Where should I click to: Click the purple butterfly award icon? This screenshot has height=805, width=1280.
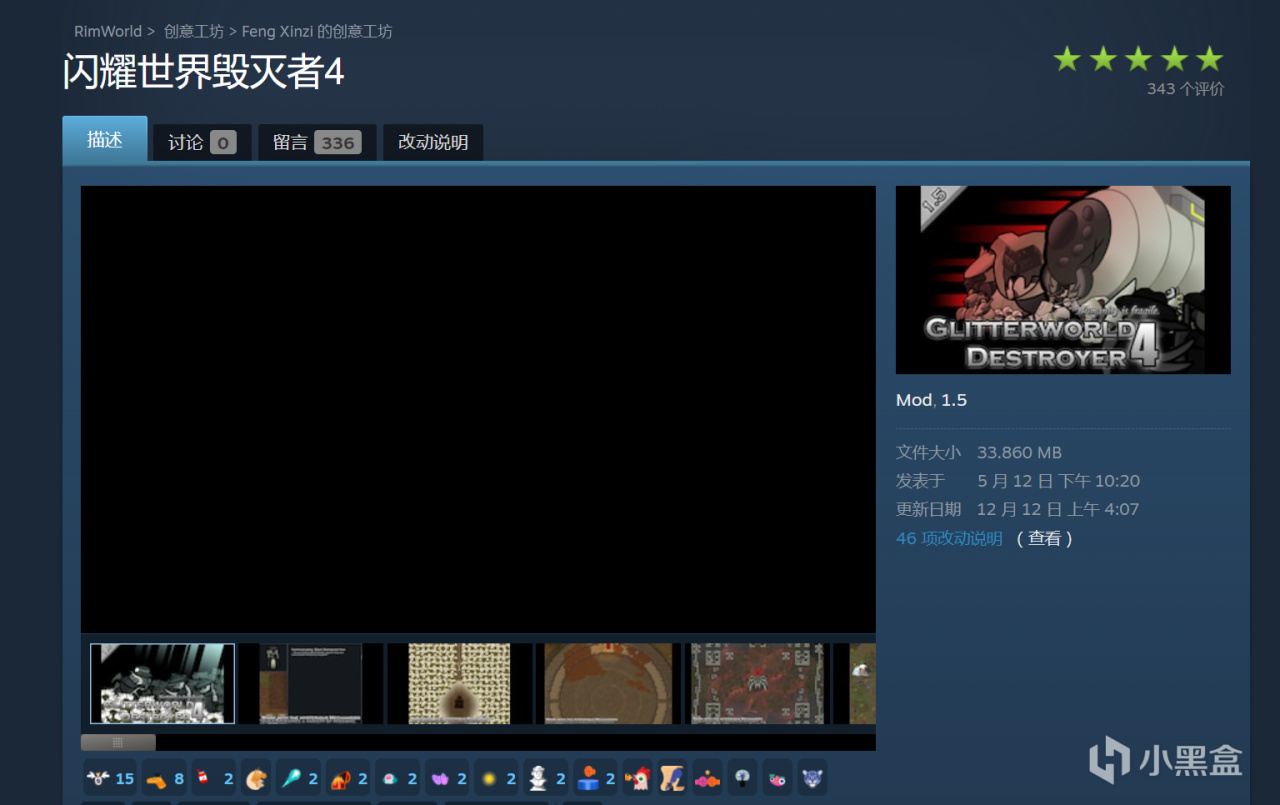pos(447,778)
